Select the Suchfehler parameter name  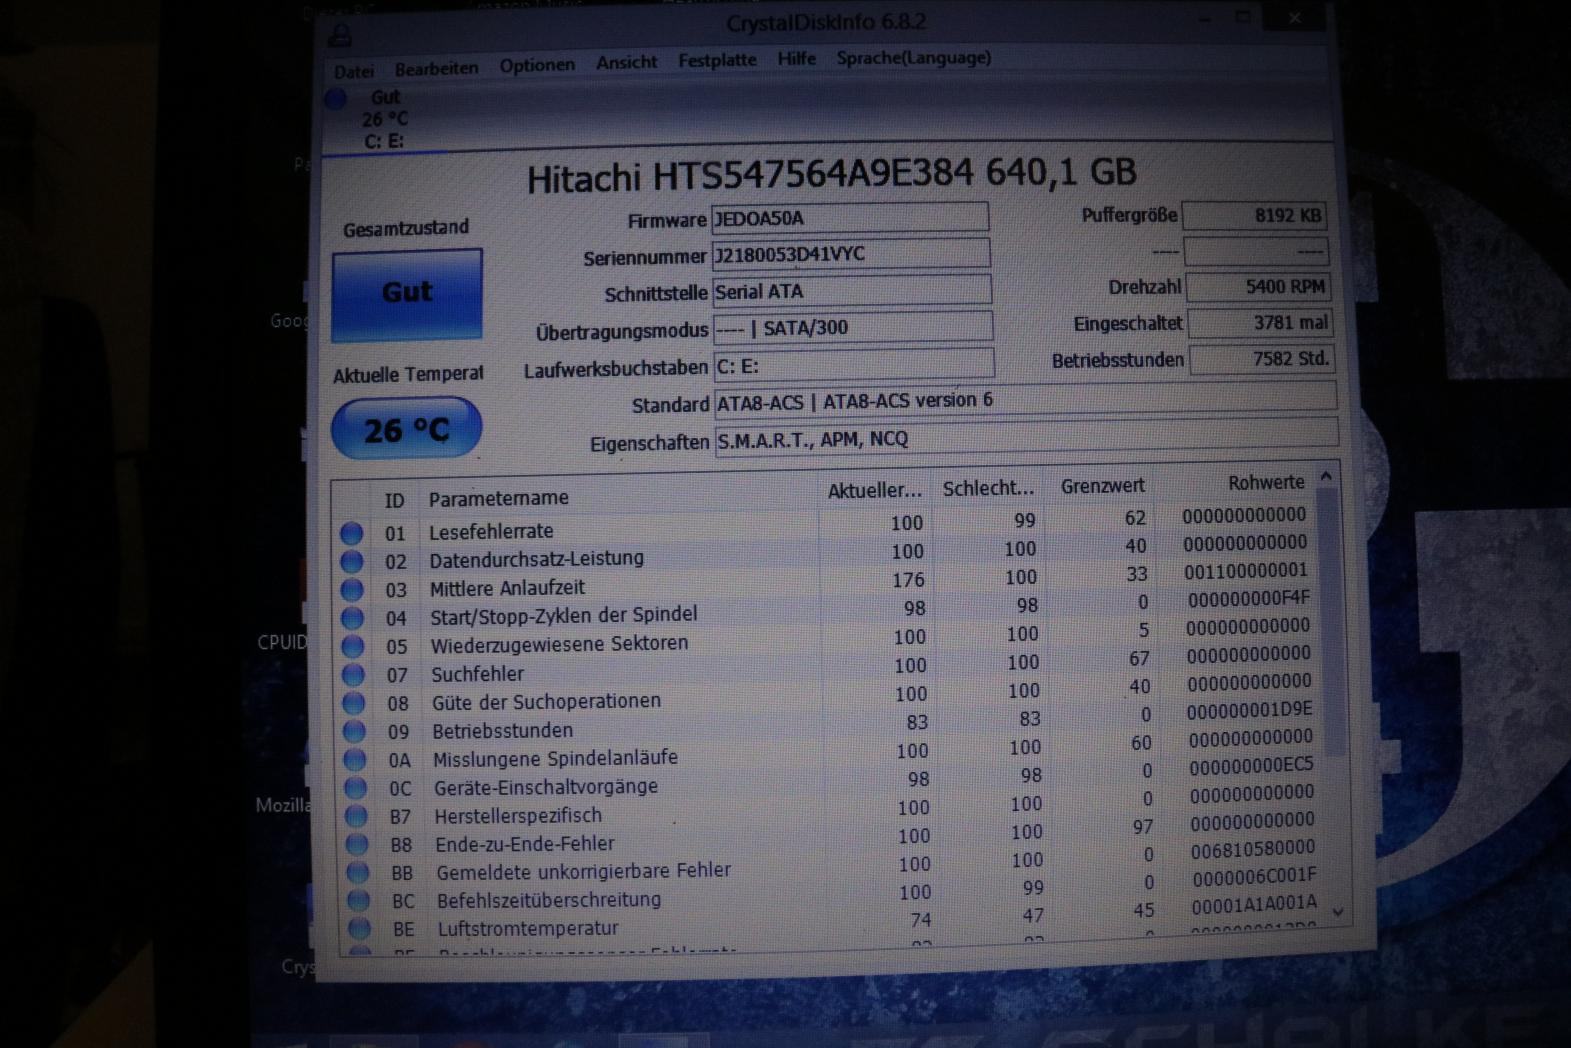pos(477,674)
